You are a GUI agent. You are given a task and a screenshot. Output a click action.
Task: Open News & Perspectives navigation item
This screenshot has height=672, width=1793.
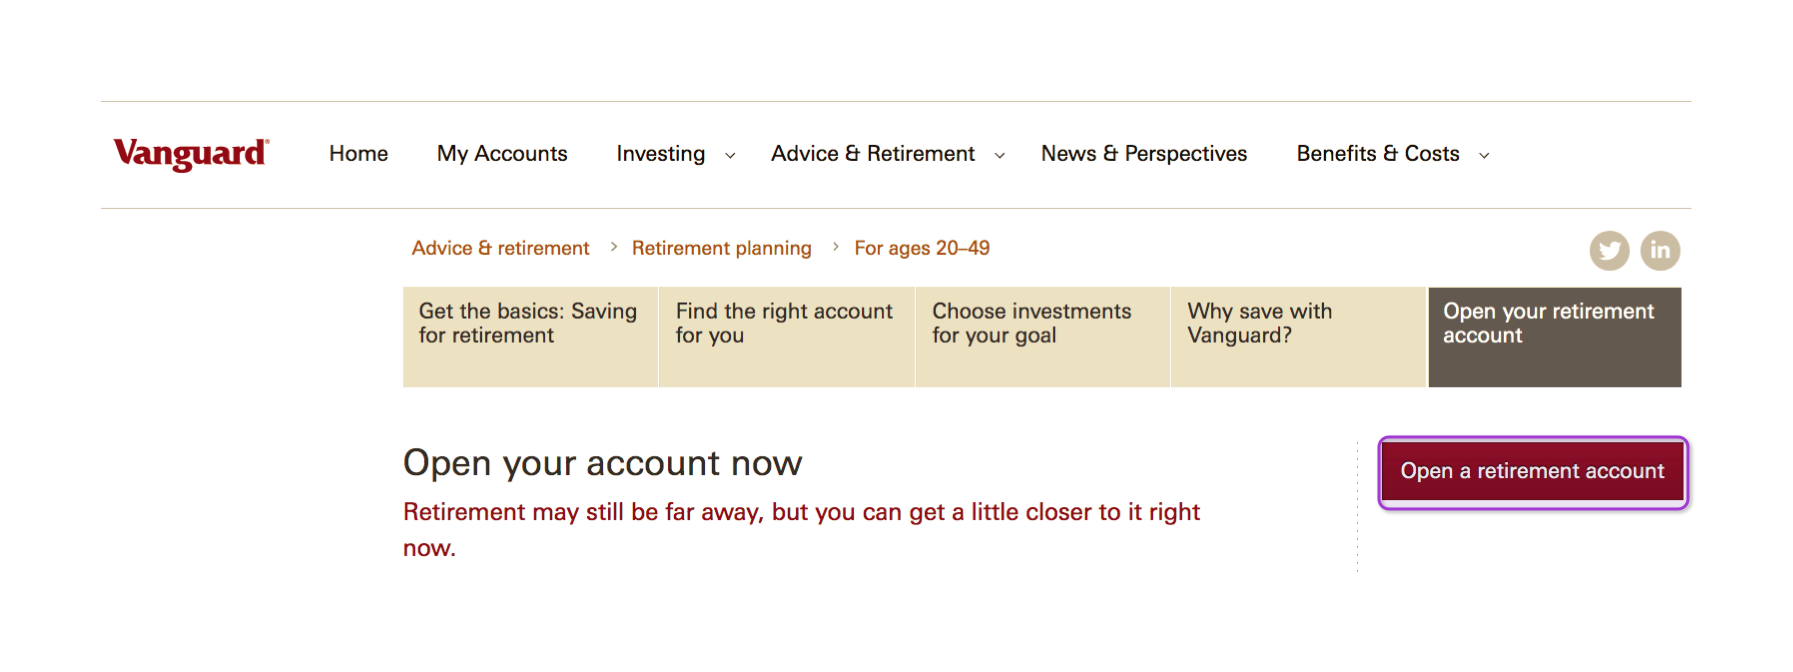pos(1144,153)
